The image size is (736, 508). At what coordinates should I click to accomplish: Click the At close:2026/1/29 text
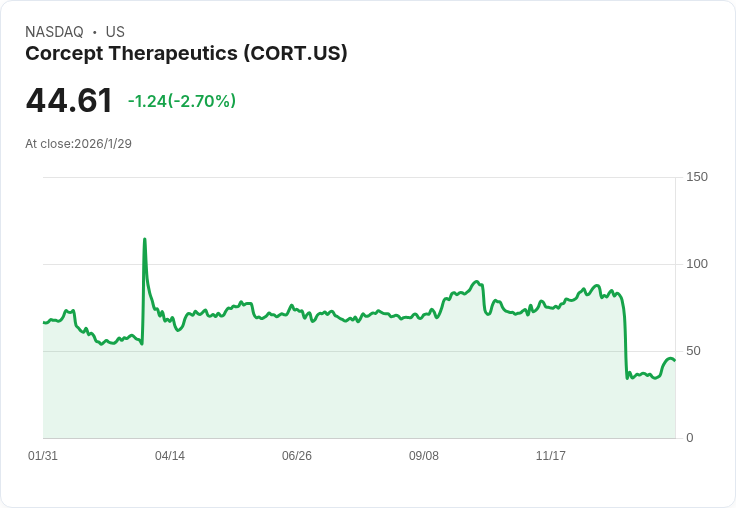click(x=78, y=144)
